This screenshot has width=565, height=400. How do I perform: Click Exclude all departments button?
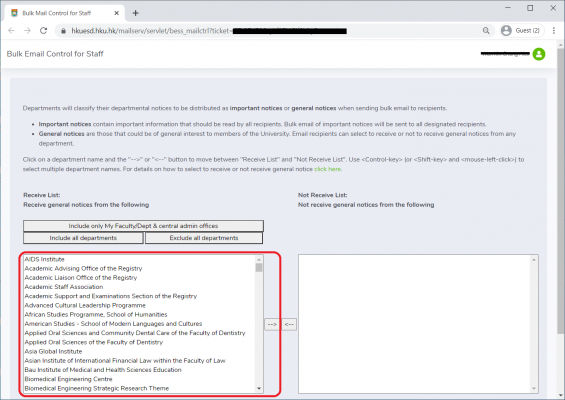[204, 238]
